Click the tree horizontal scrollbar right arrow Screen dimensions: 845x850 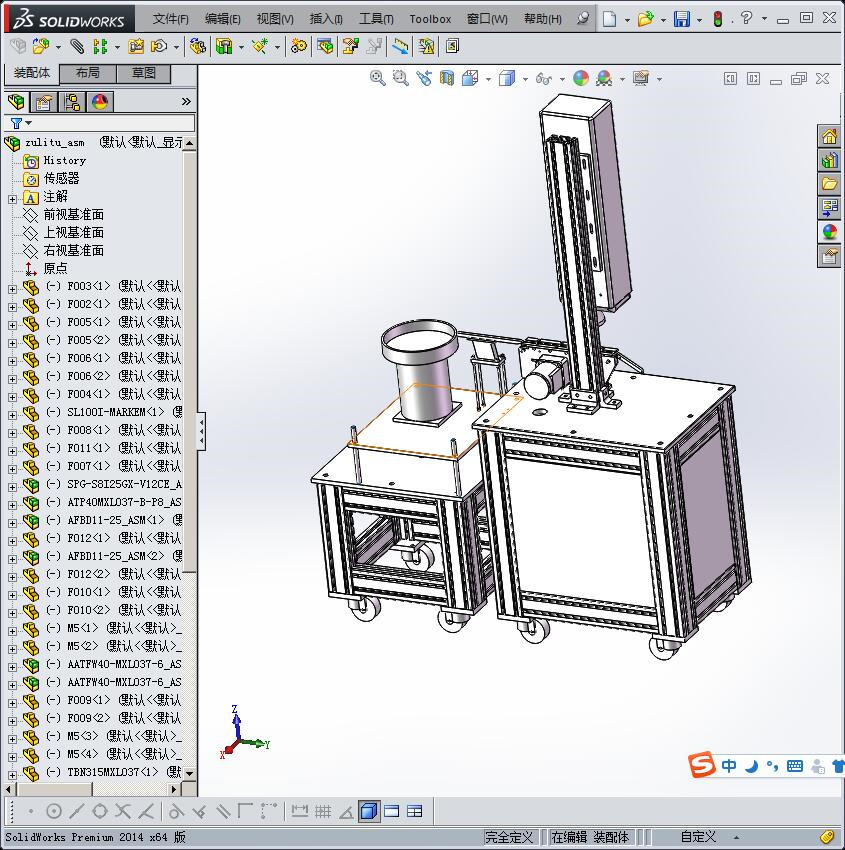coord(173,789)
